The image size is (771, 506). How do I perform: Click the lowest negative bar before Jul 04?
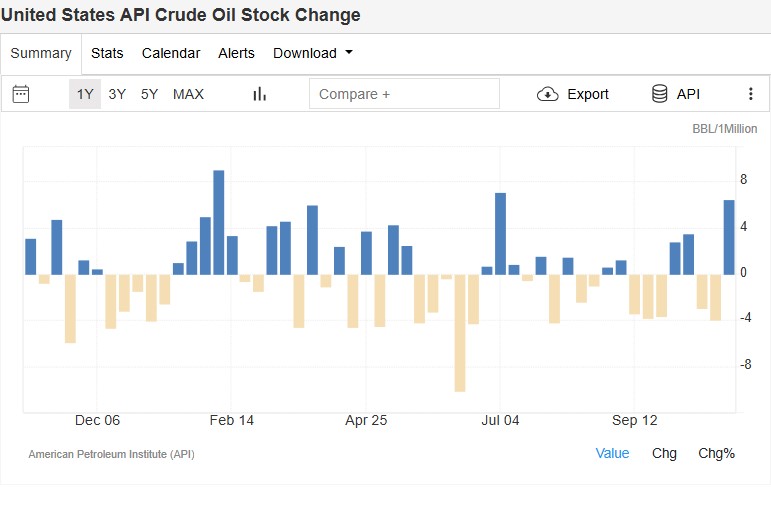pos(460,332)
